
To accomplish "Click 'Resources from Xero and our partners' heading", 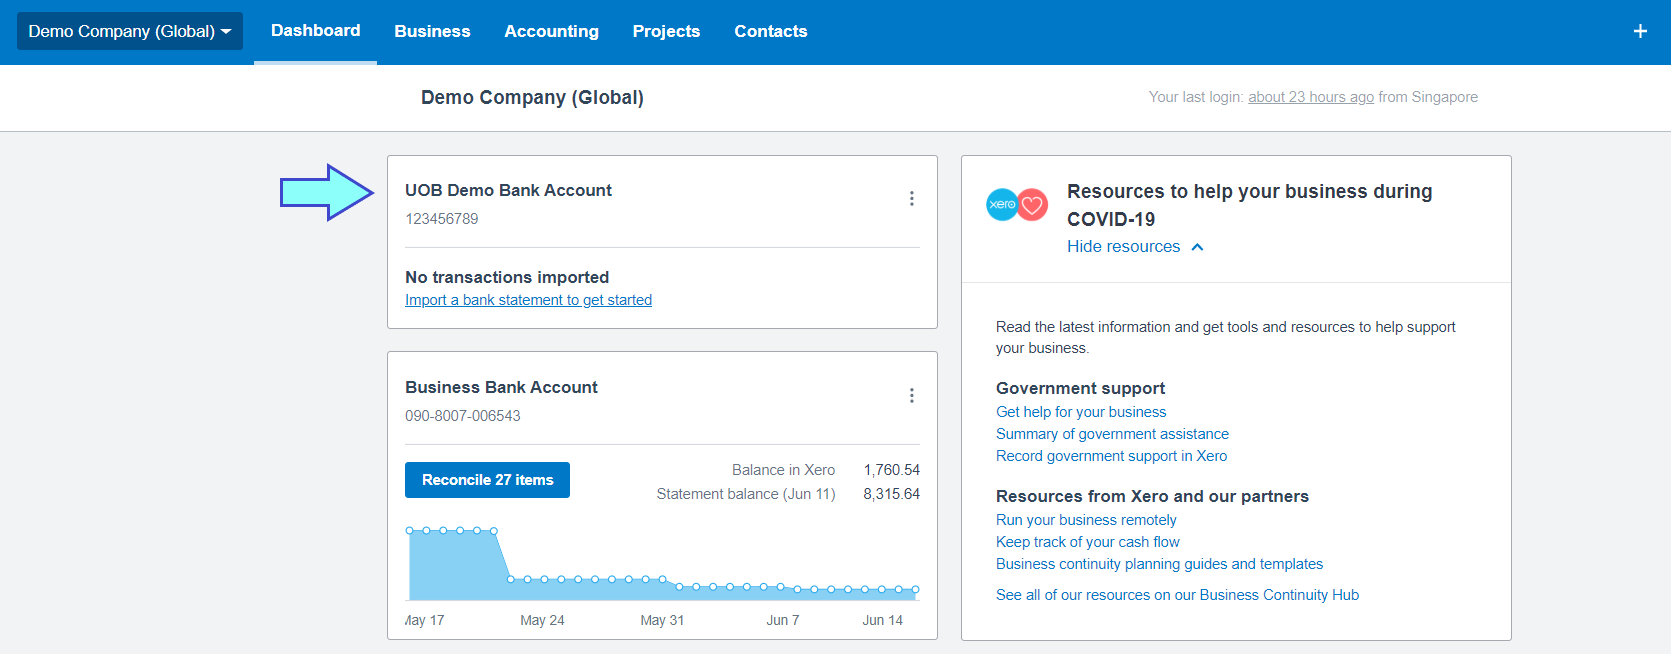I will (x=1152, y=496).
